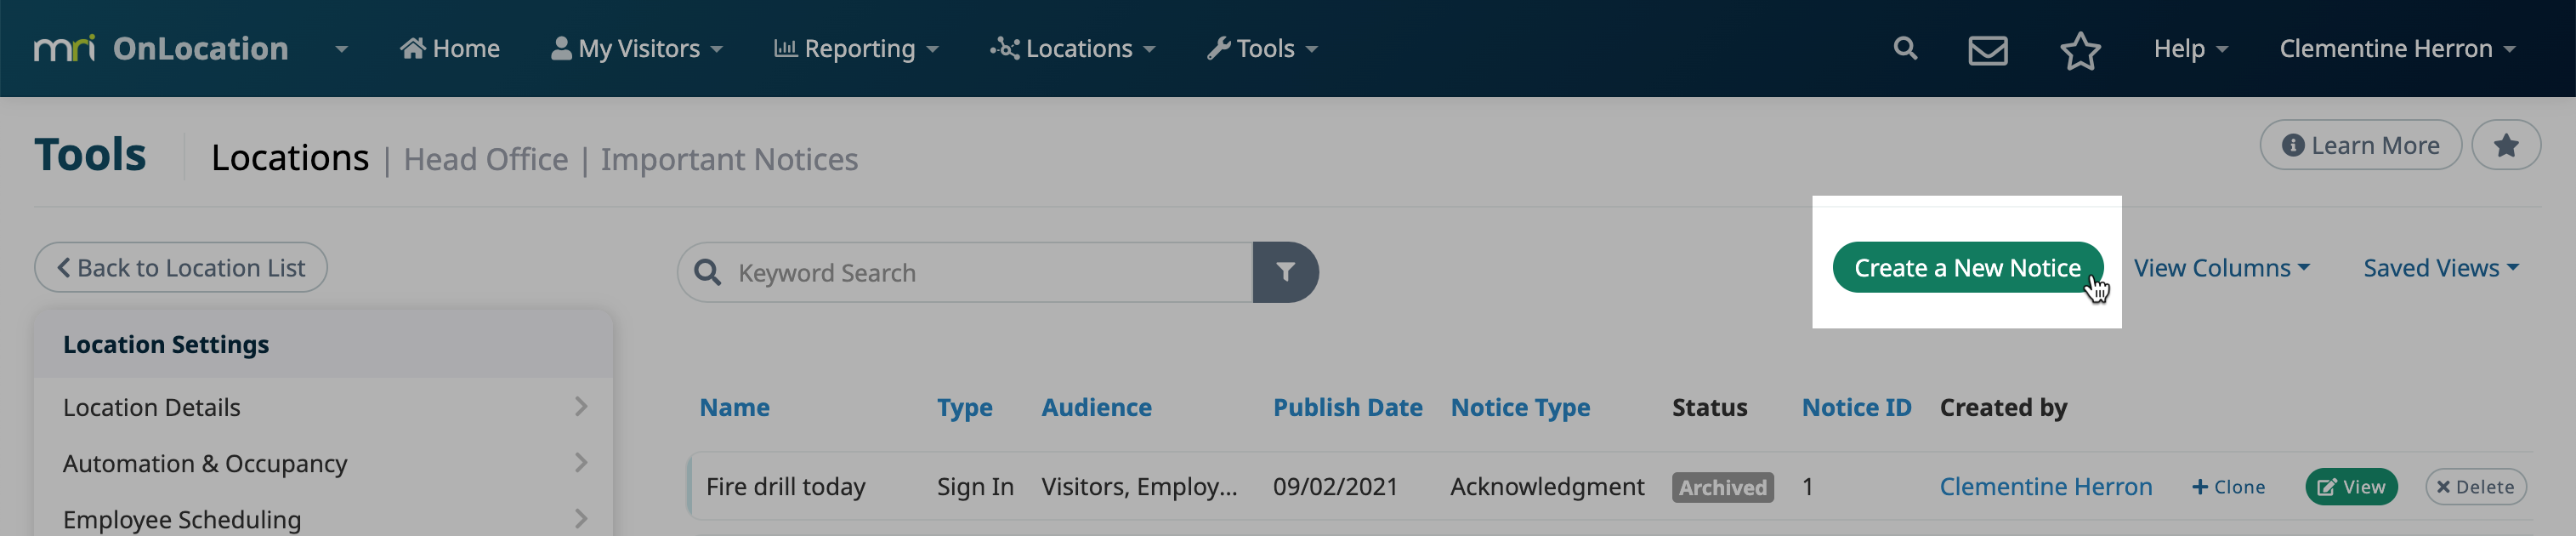The width and height of the screenshot is (2576, 536).
Task: Click the Acknowledgment notice type cell
Action: click(1547, 486)
